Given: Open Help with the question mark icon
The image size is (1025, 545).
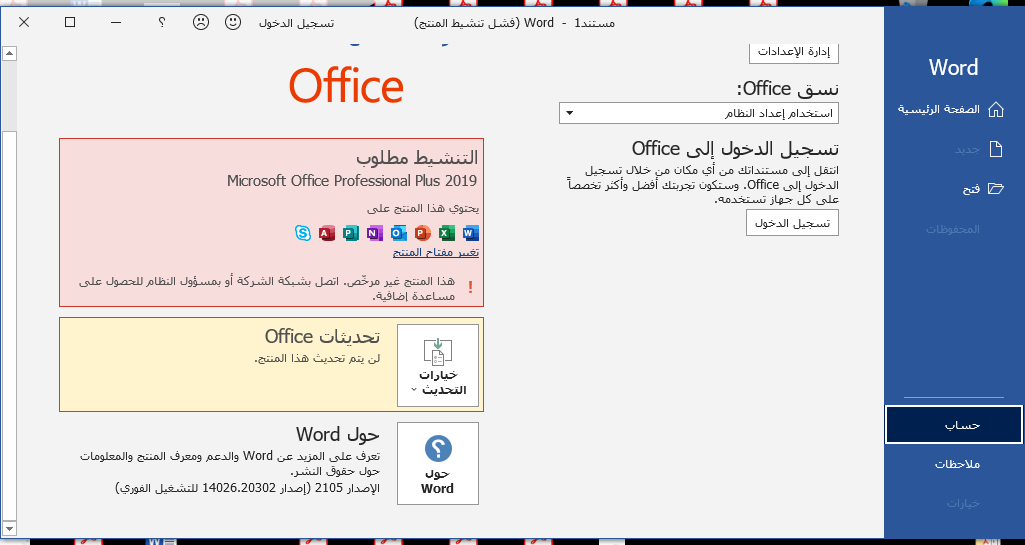Looking at the screenshot, I should click(161, 22).
